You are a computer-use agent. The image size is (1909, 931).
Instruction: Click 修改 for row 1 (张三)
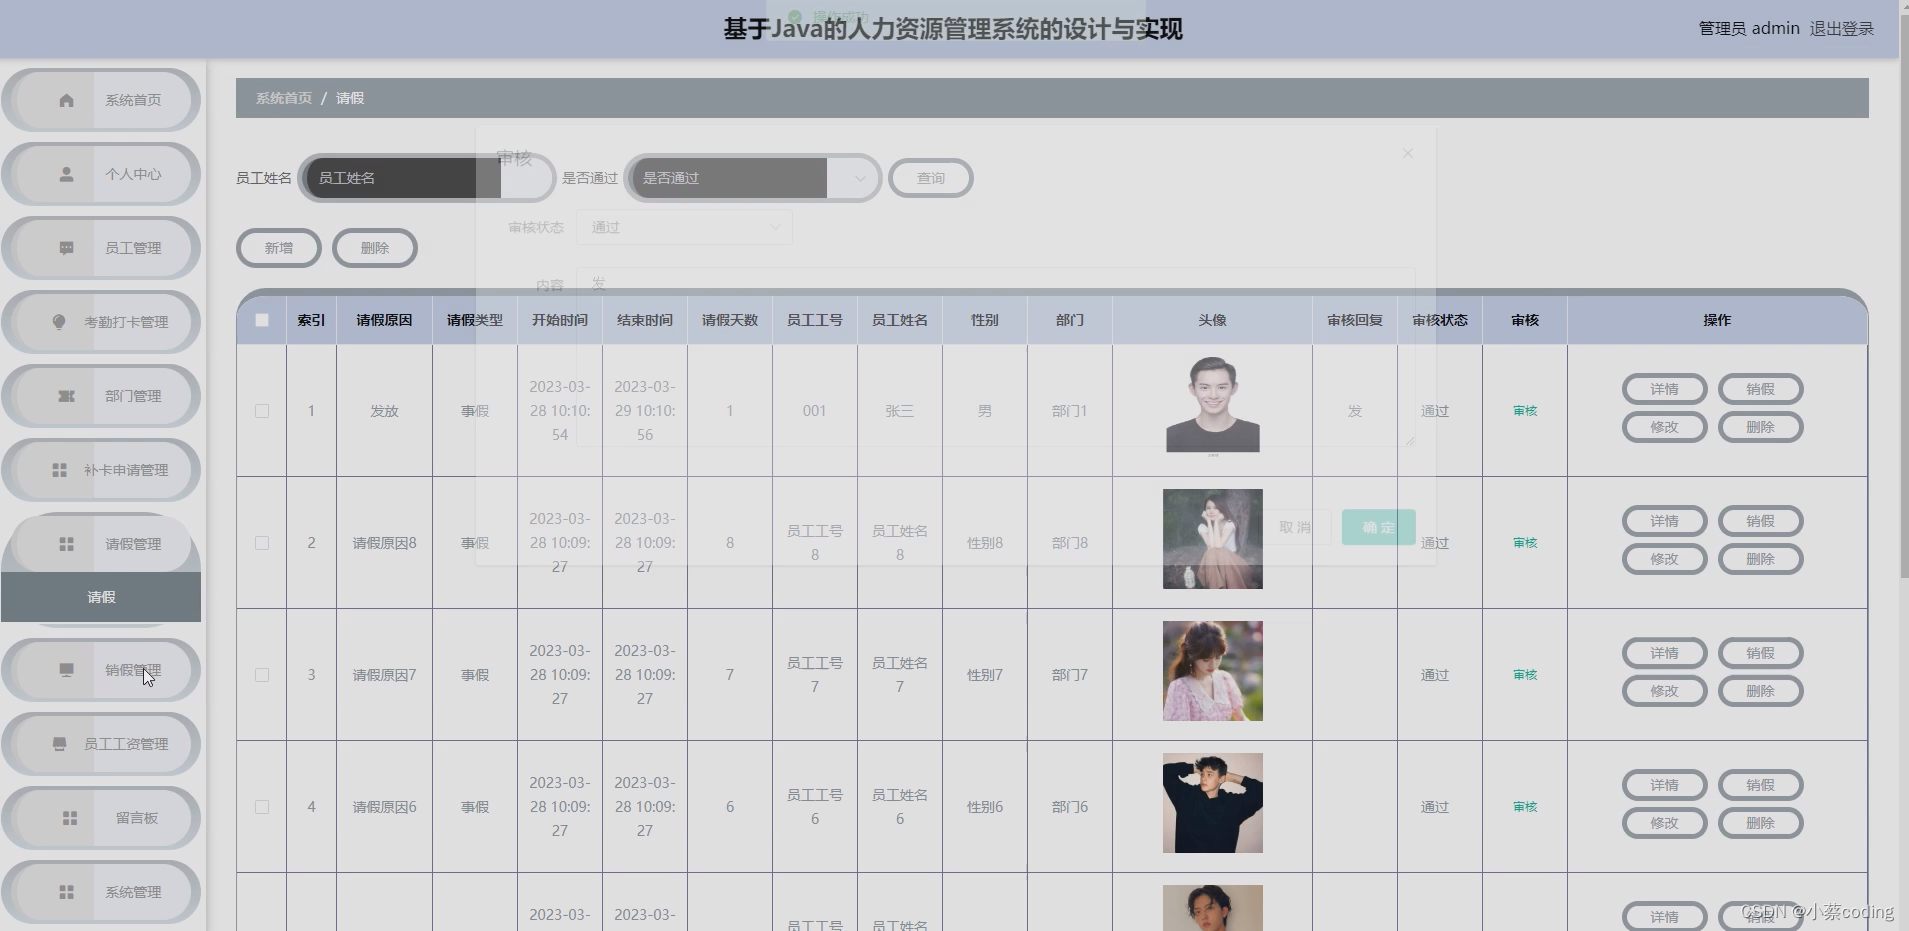click(x=1664, y=427)
